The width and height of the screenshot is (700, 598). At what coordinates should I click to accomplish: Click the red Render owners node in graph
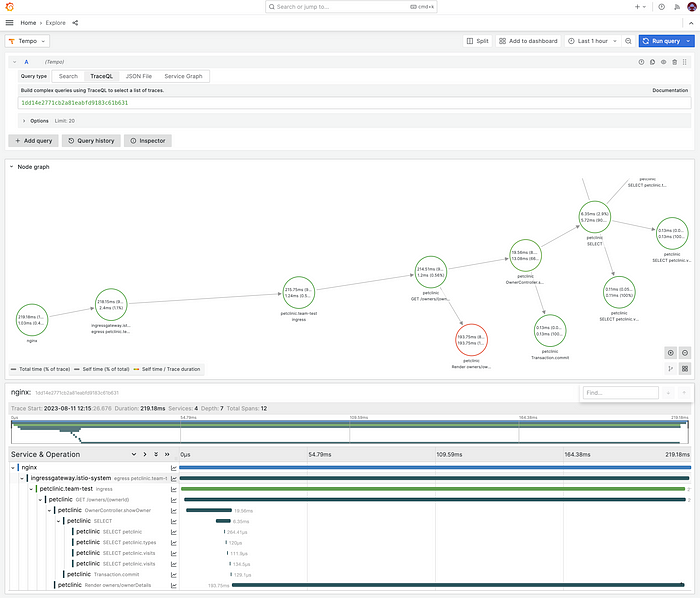pyautogui.click(x=471, y=340)
